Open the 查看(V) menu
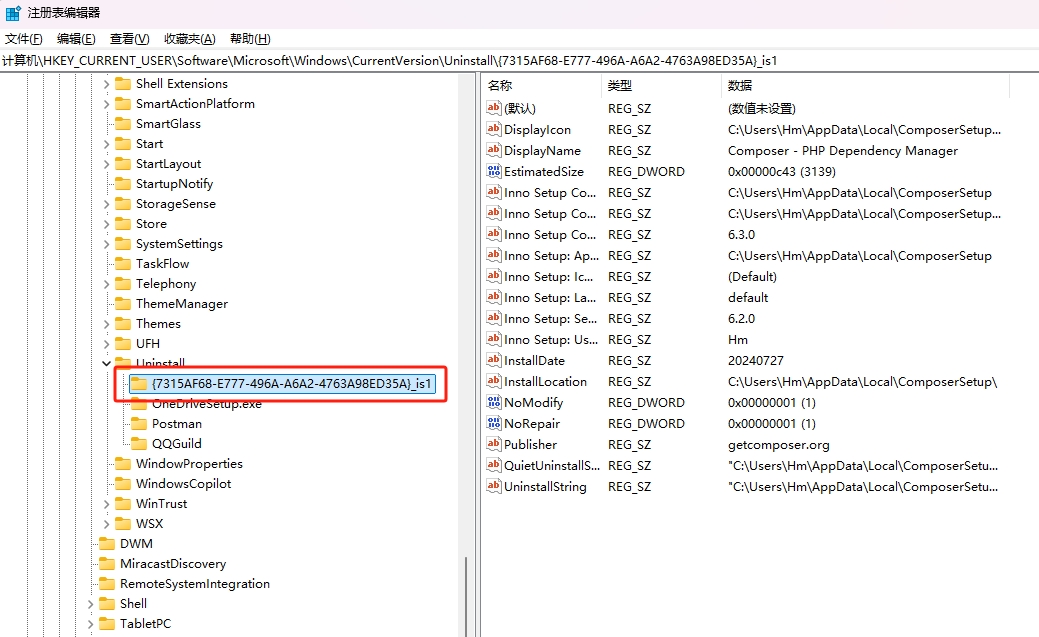 [x=129, y=38]
